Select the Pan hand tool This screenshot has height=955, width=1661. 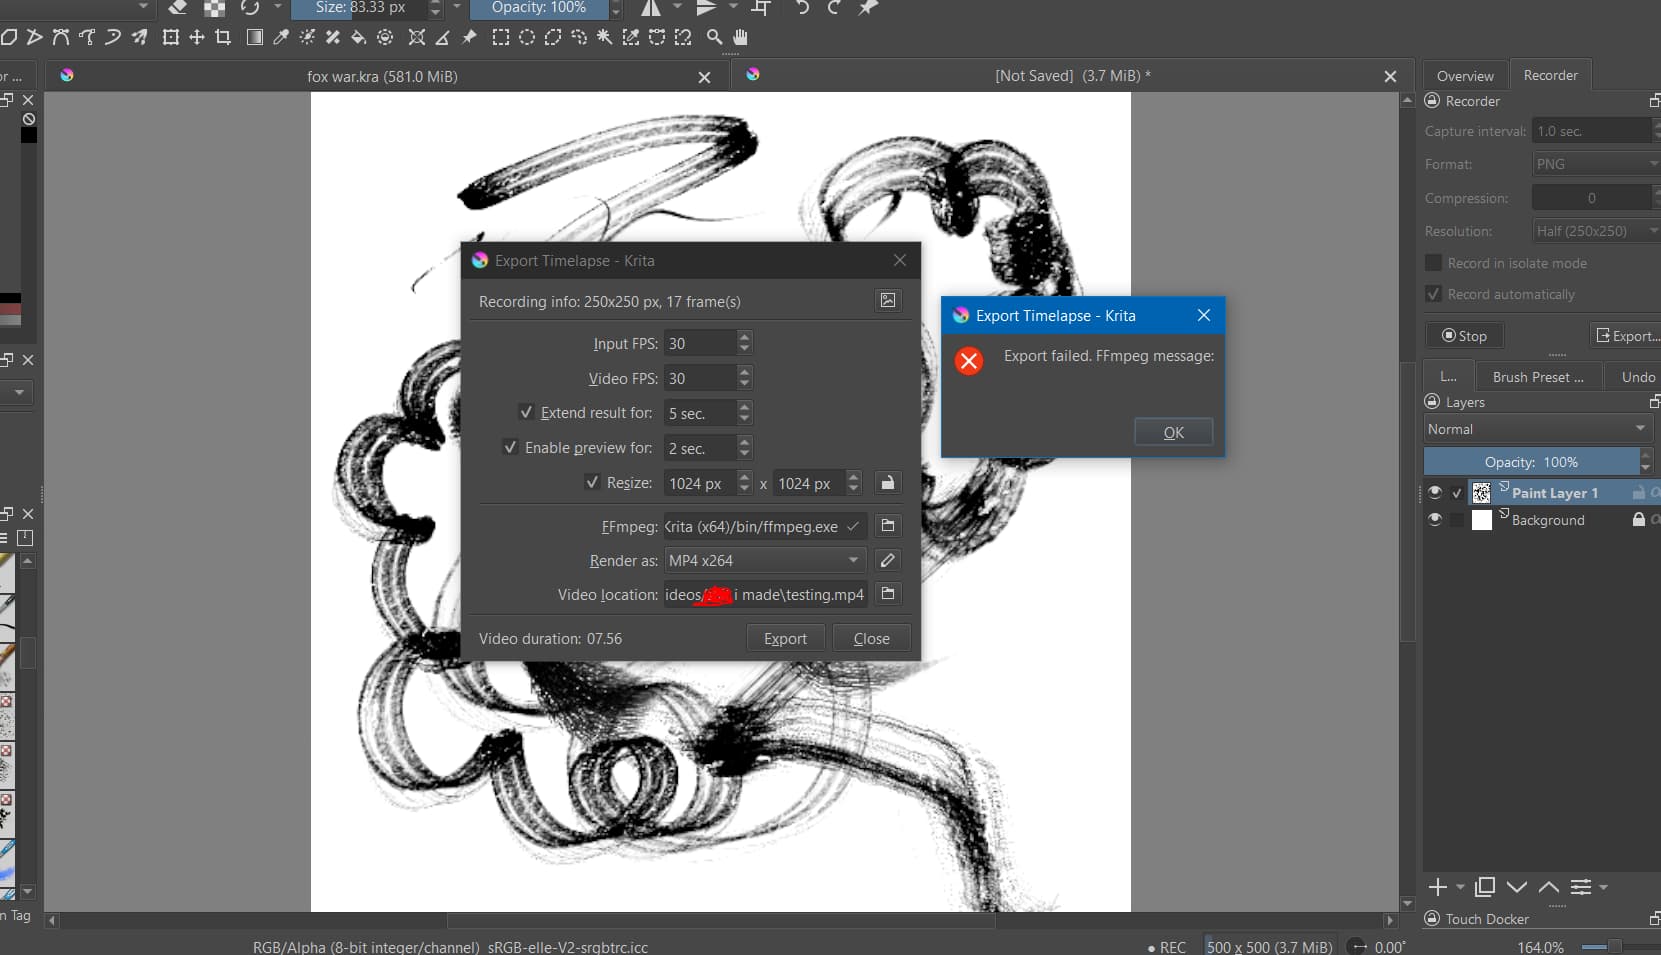coord(740,37)
